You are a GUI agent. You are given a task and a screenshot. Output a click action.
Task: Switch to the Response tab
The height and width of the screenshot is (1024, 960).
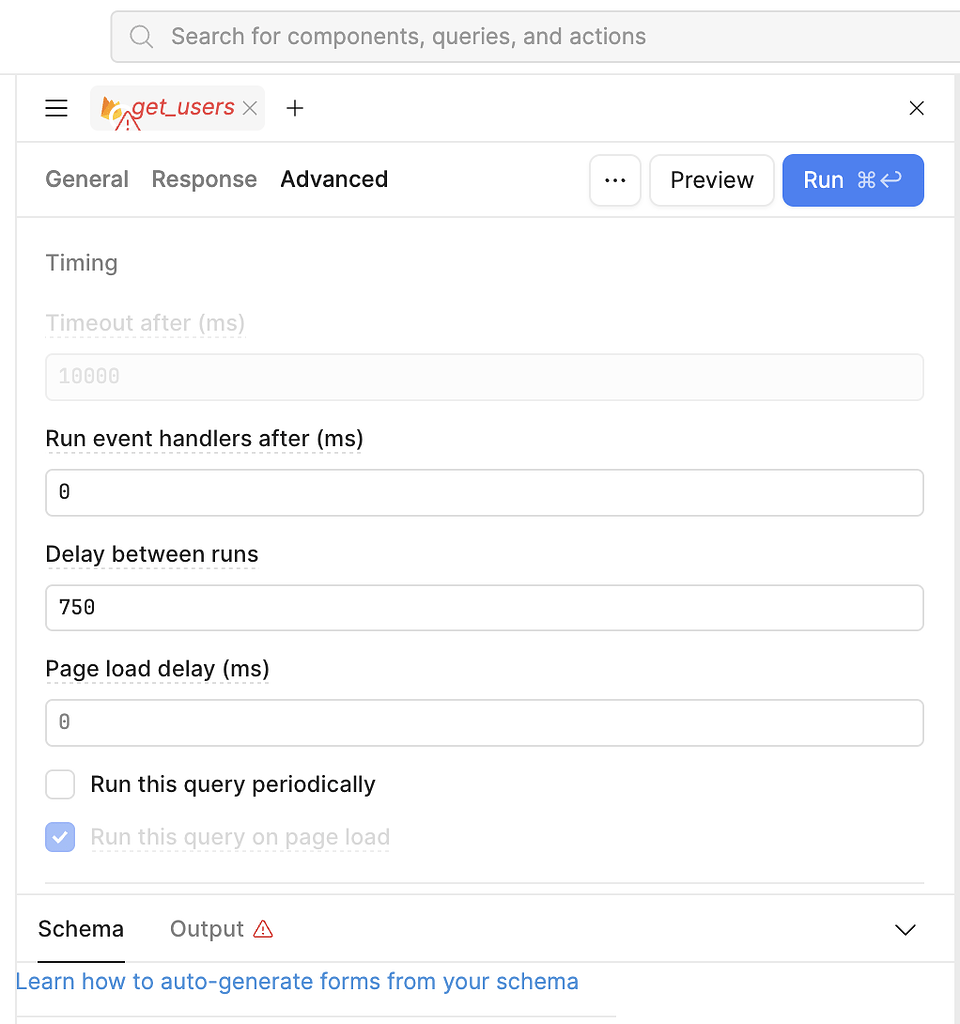coord(204,180)
